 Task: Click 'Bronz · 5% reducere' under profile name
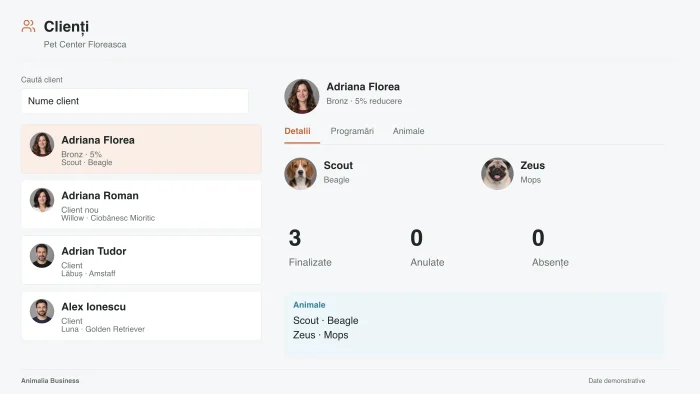(x=364, y=101)
